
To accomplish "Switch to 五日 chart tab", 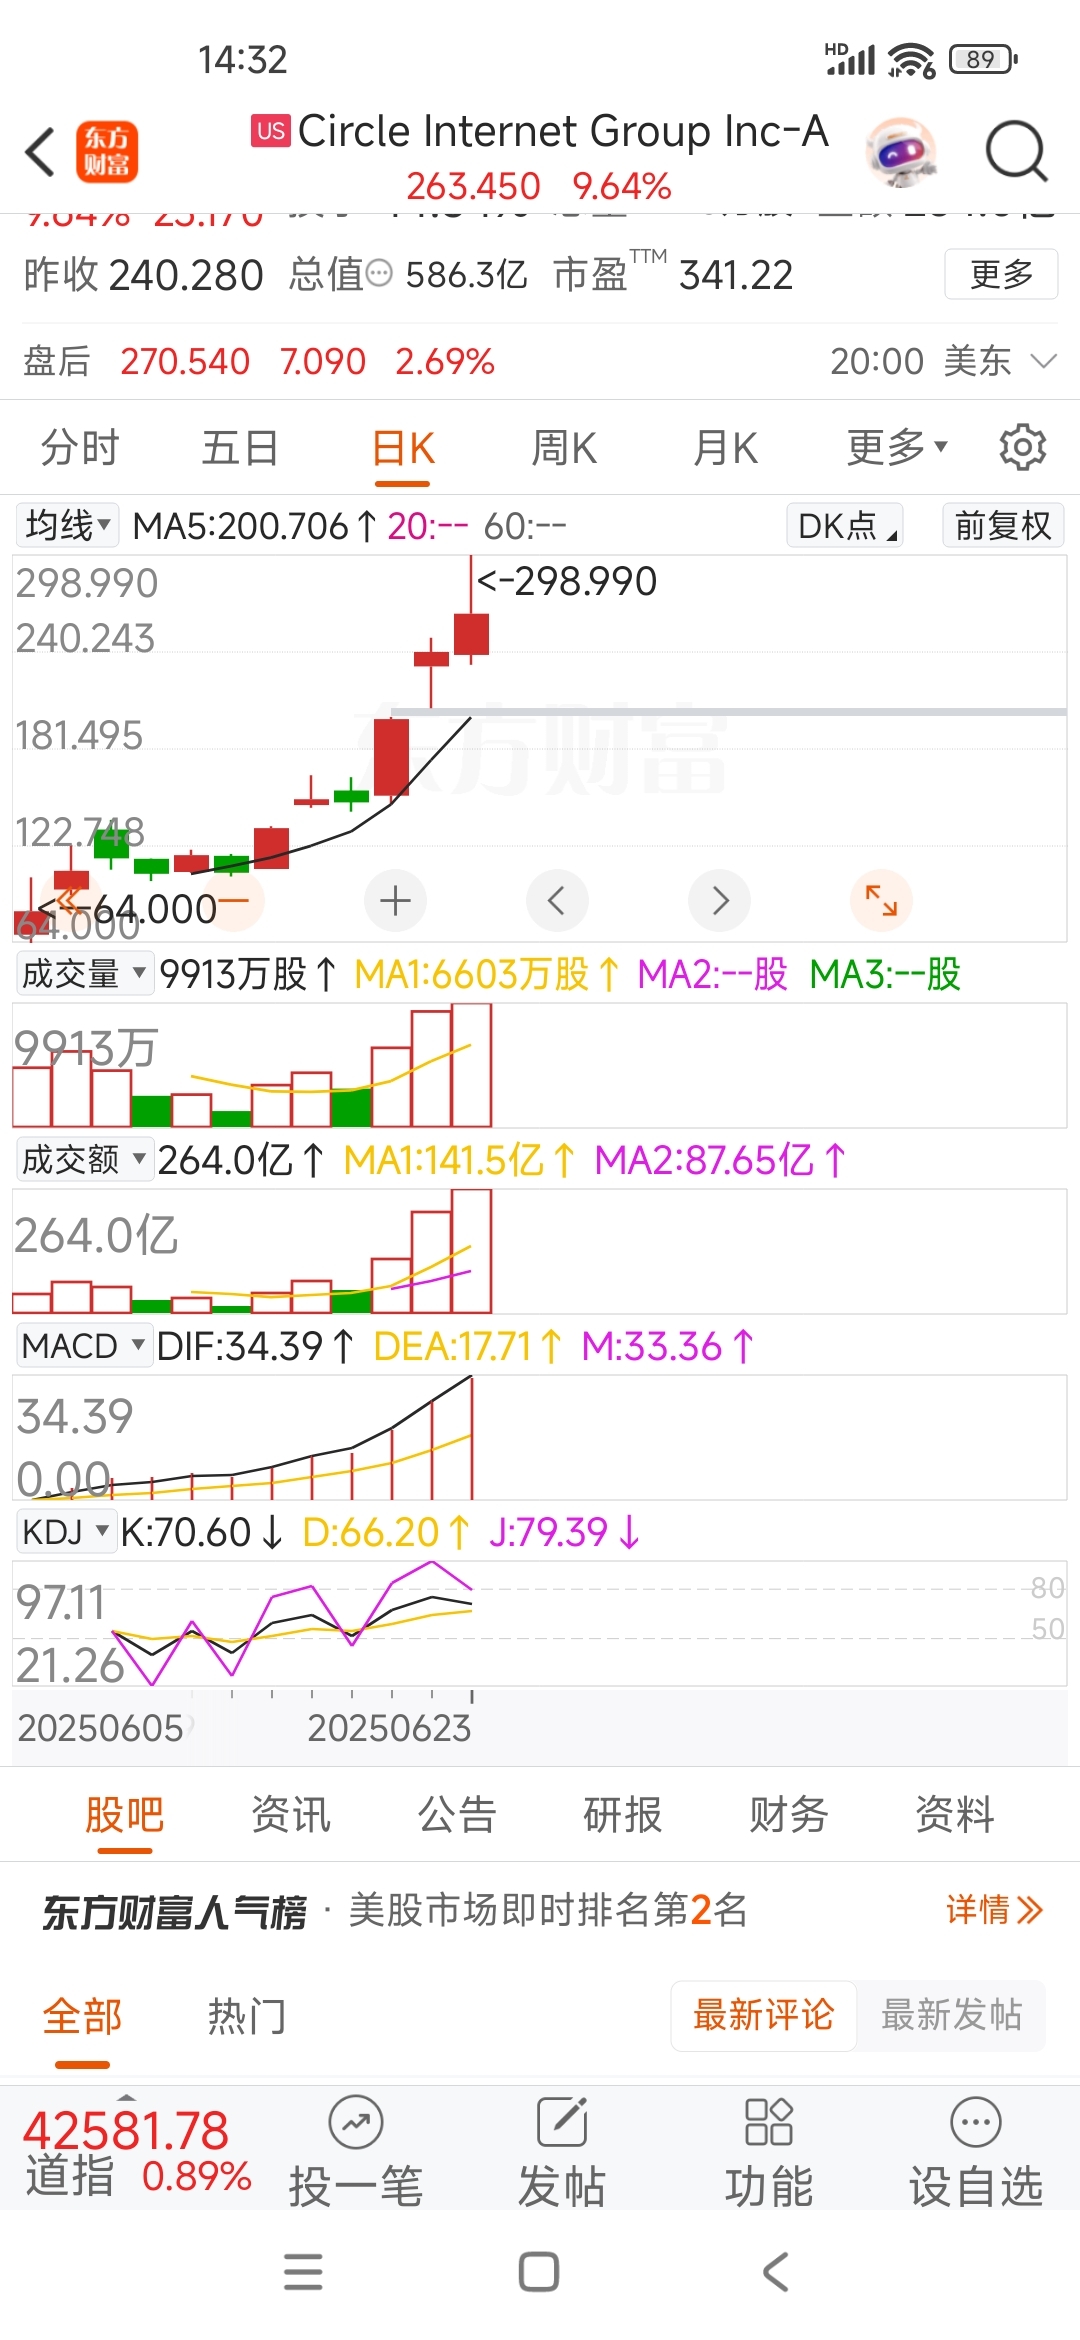I will tap(240, 447).
